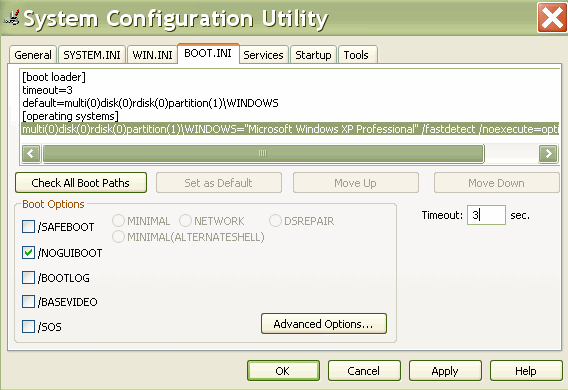Enable the /BASEVIDEO checkbox

tap(28, 302)
